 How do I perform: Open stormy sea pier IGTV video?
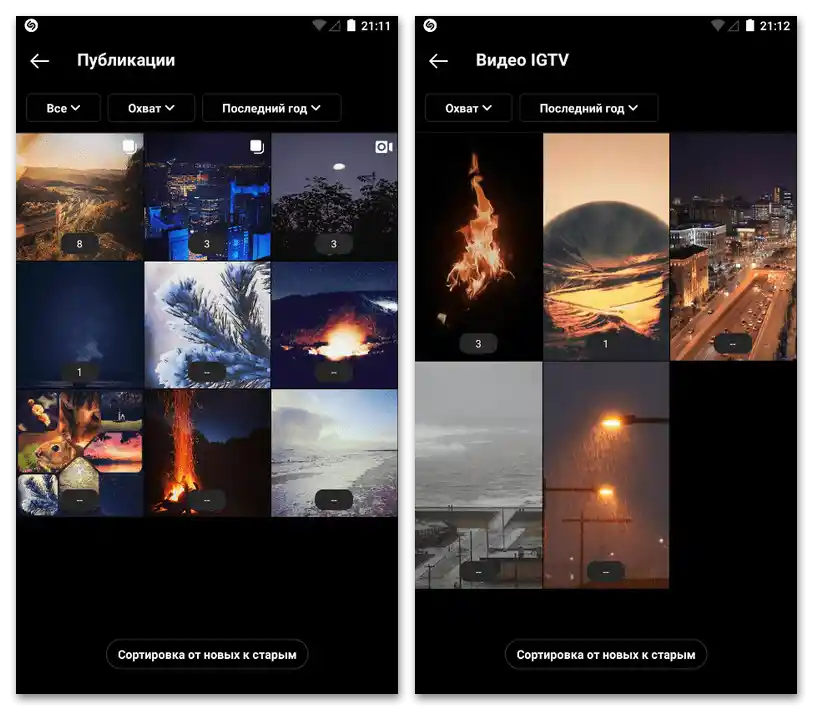[478, 475]
